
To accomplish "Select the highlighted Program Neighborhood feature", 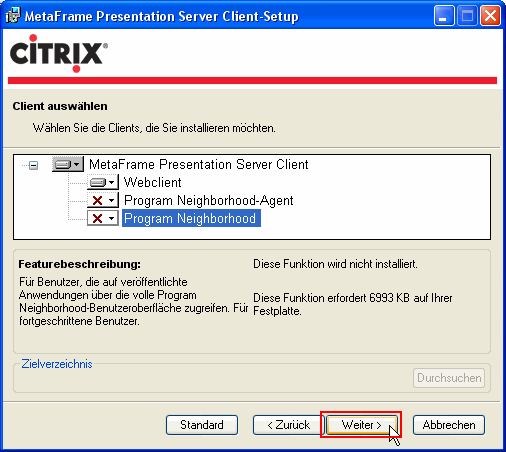I will point(191,218).
